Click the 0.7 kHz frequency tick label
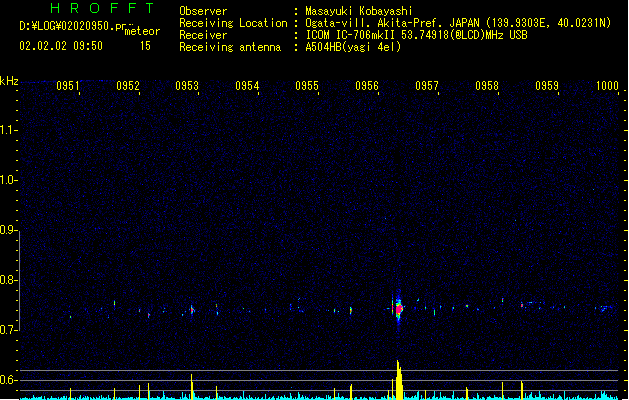Screen dimensions: 629x400 pos(8,330)
